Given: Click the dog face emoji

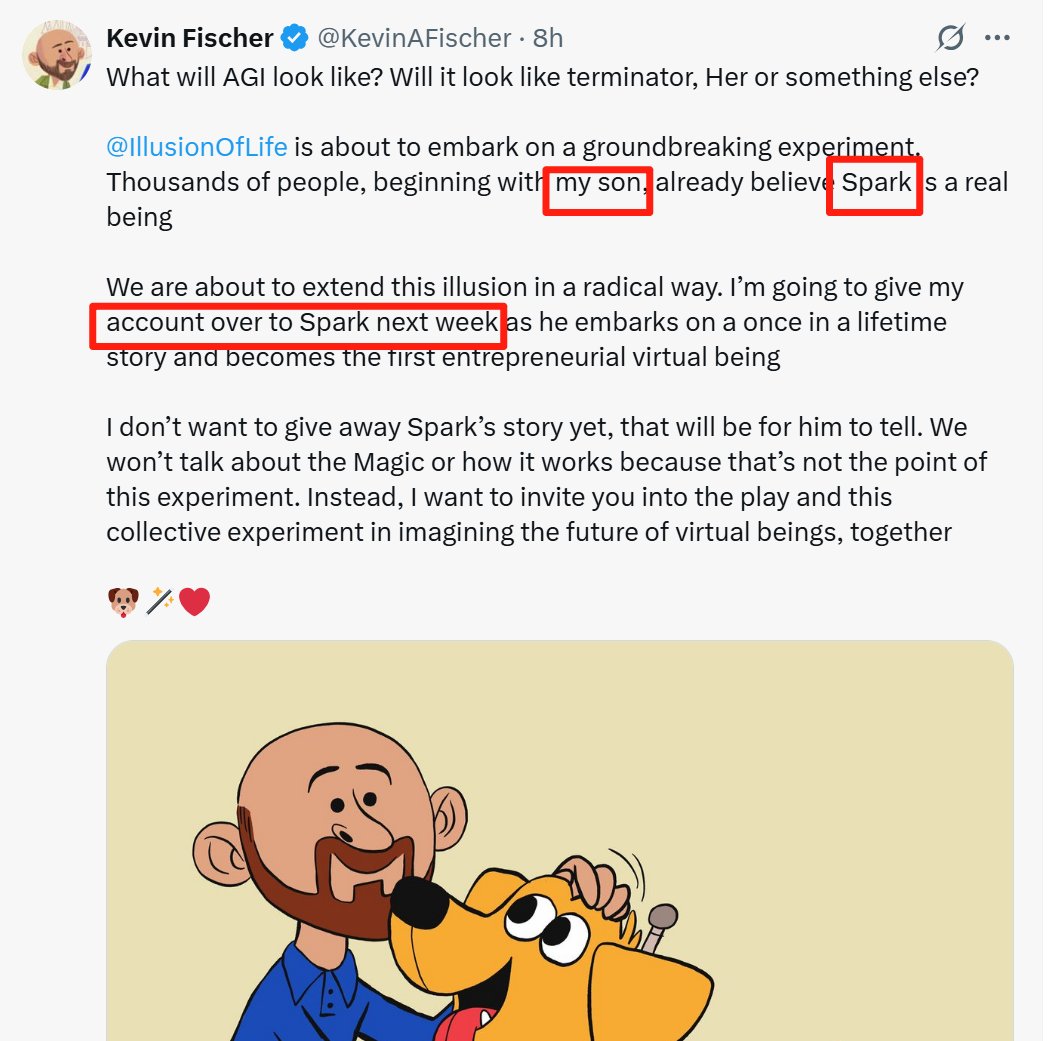Looking at the screenshot, I should pyautogui.click(x=123, y=601).
